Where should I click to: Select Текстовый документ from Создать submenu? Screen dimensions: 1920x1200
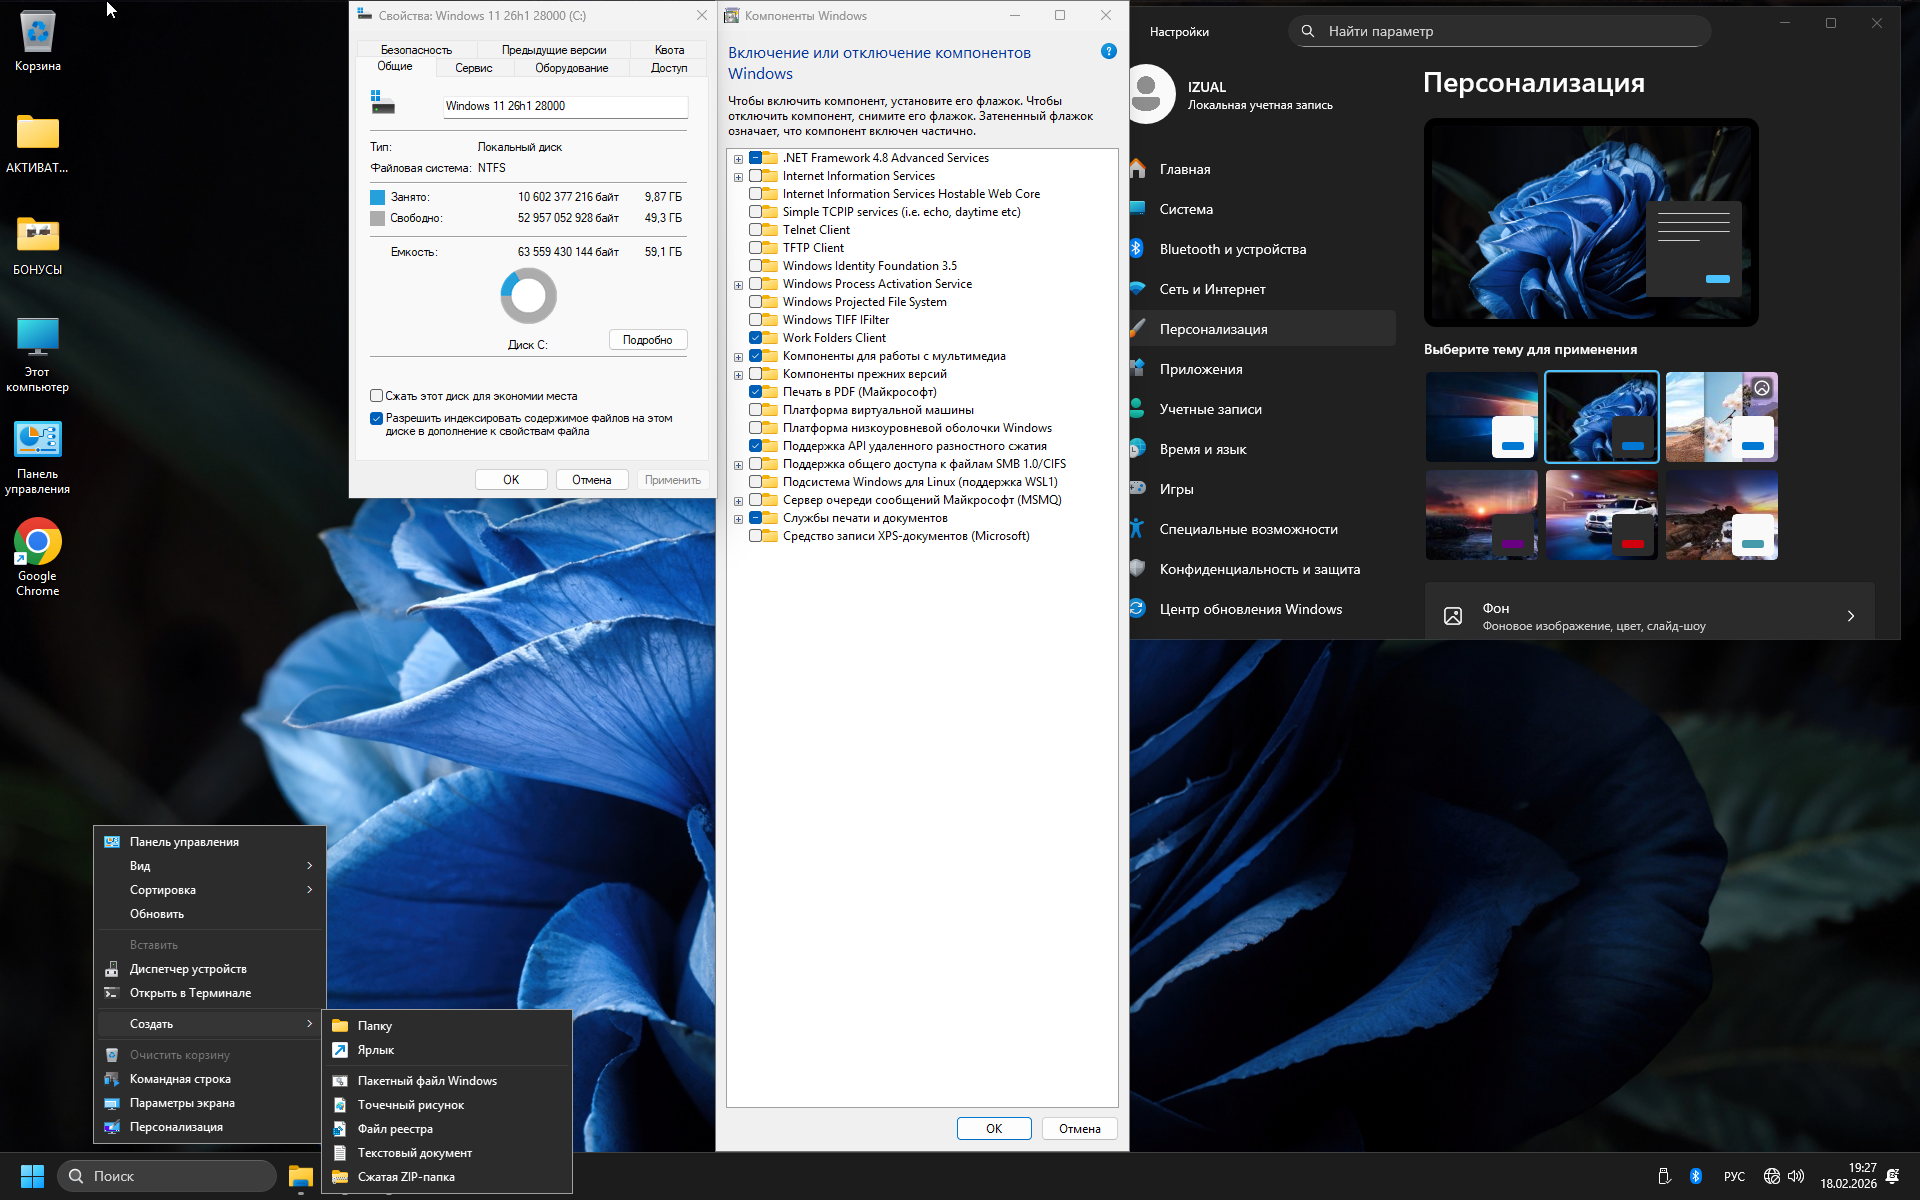[414, 1153]
